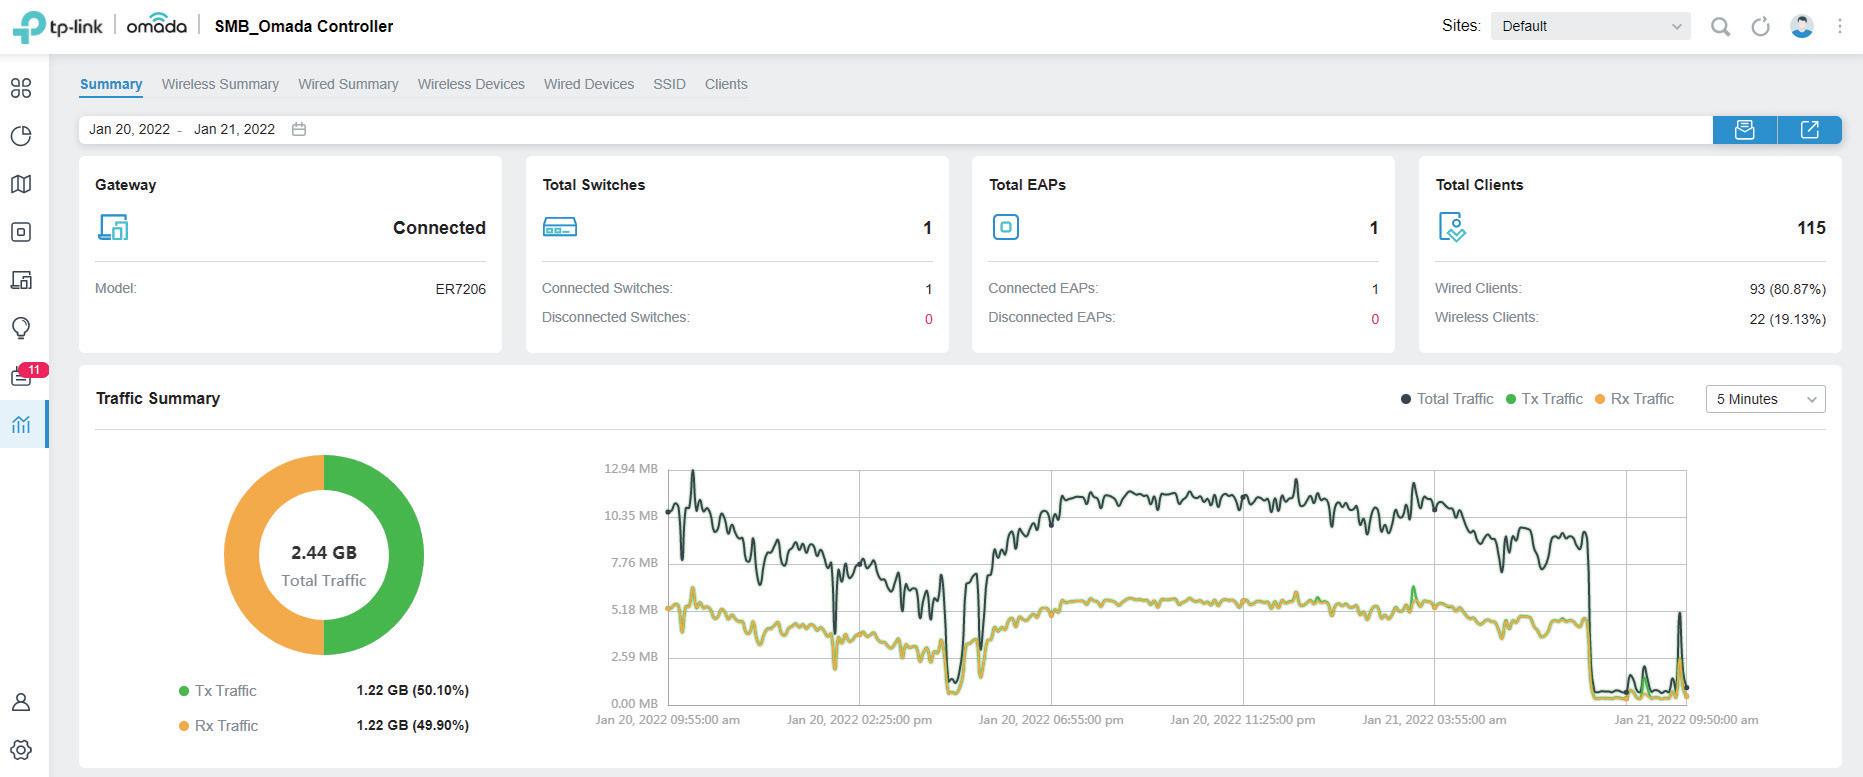This screenshot has width=1863, height=777.
Task: Open the Insight lightbulb icon in sidebar
Action: coord(21,328)
